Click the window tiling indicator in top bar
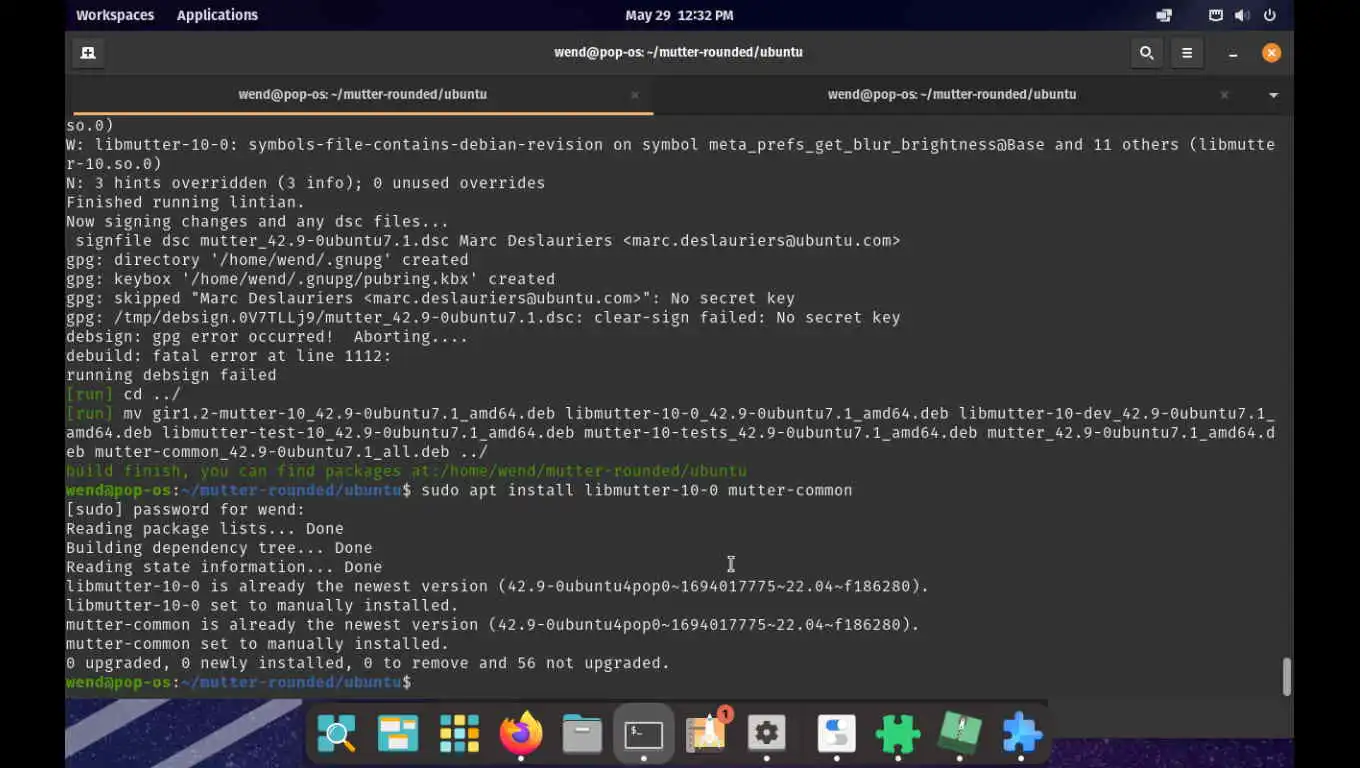 pyautogui.click(x=1164, y=15)
